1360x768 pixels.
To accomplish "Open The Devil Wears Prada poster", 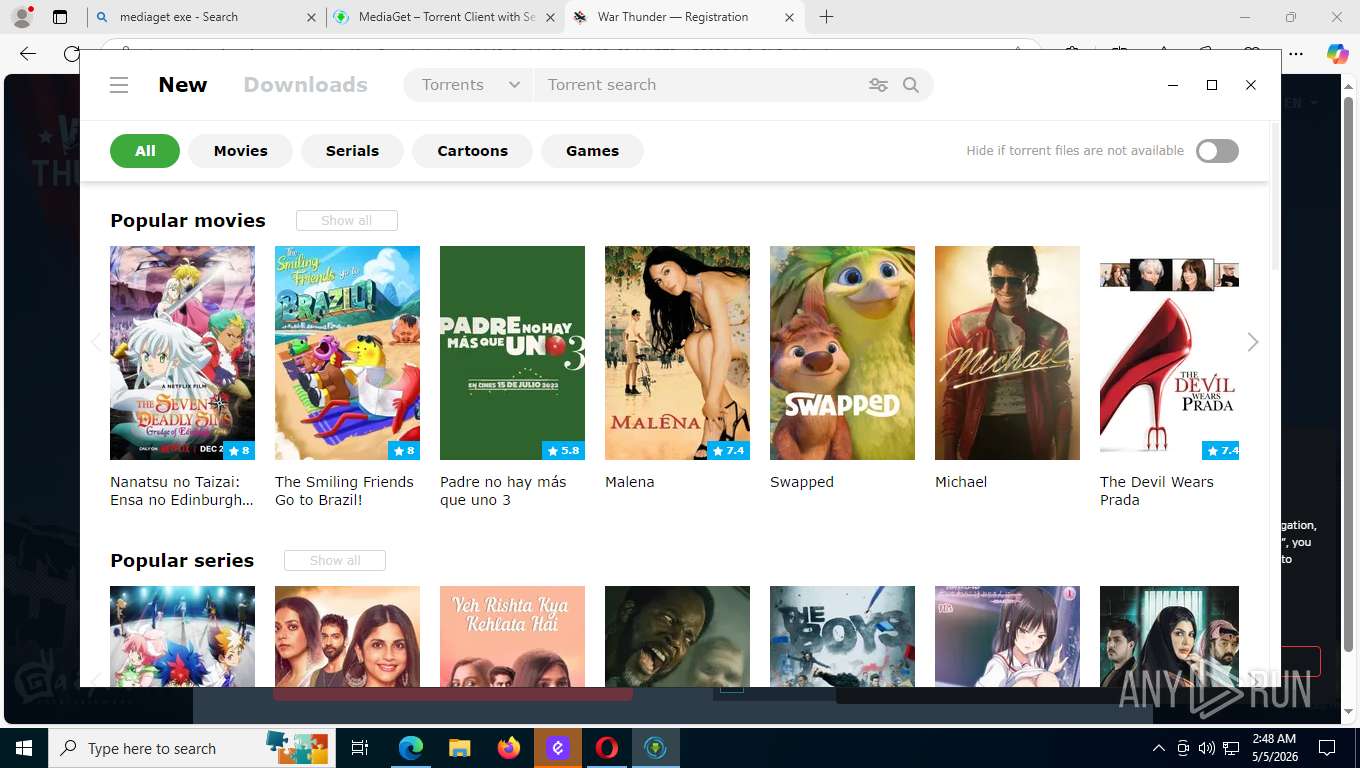I will (1169, 353).
